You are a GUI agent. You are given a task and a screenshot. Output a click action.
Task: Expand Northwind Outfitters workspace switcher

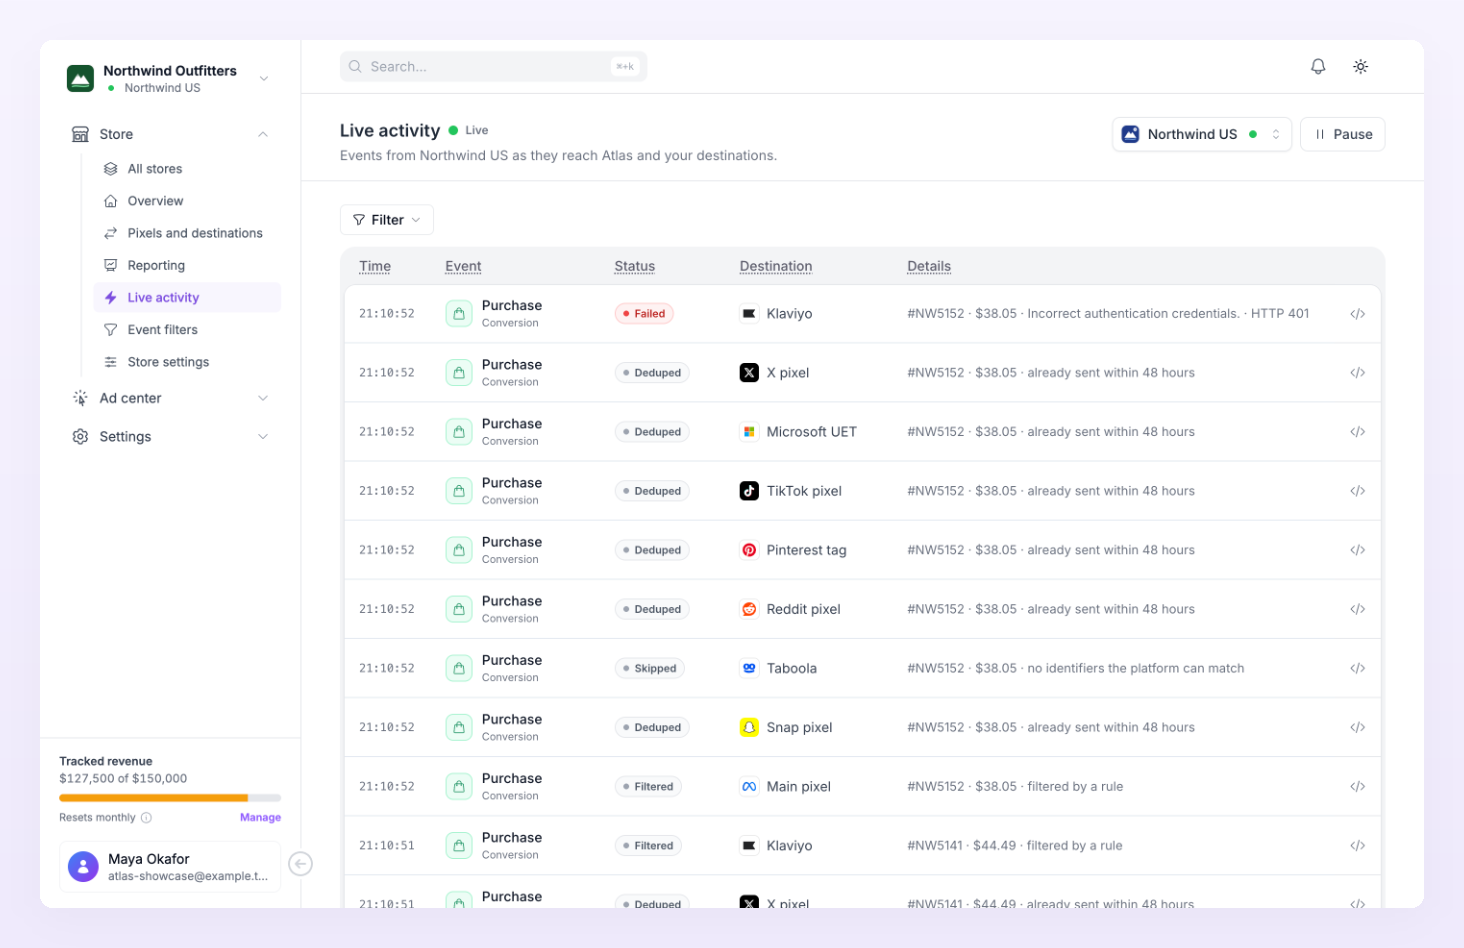(x=264, y=78)
